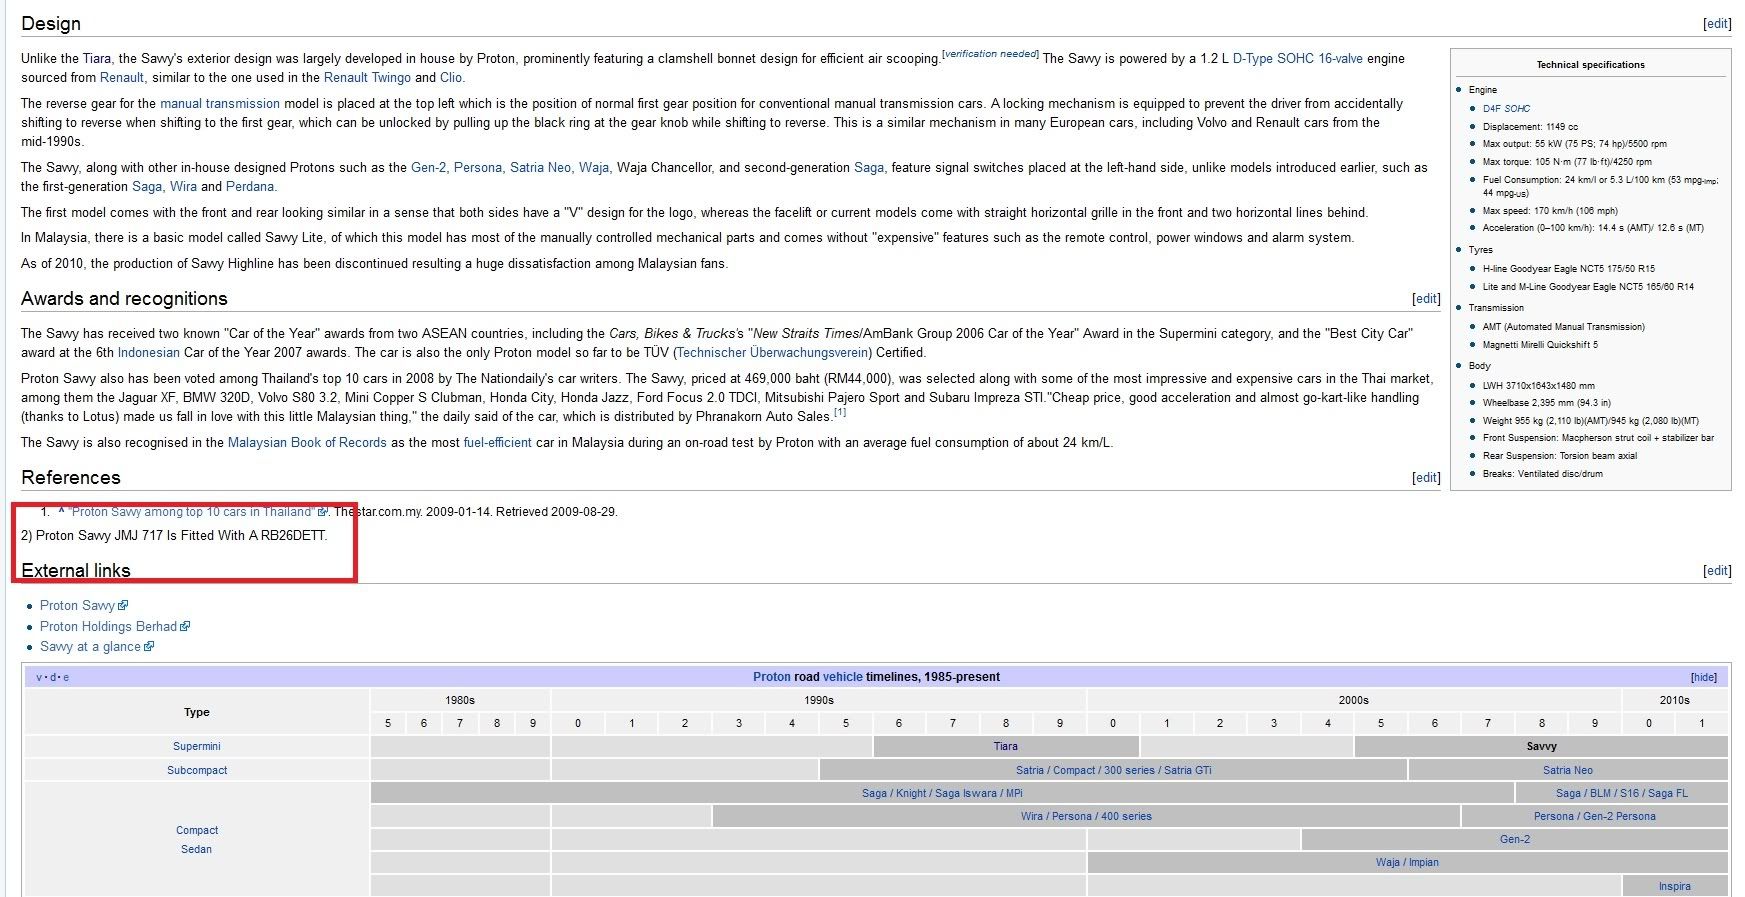The width and height of the screenshot is (1745, 897).
Task: Click the edit link for the Design section
Action: [x=1716, y=24]
